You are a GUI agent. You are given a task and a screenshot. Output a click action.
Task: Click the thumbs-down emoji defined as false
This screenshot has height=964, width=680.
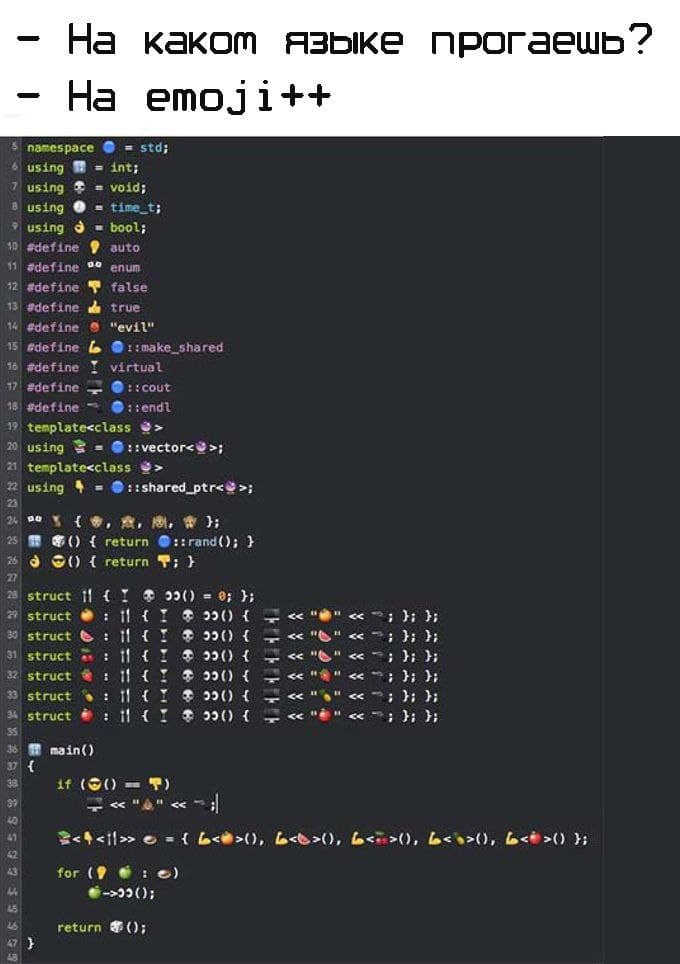tap(95, 287)
